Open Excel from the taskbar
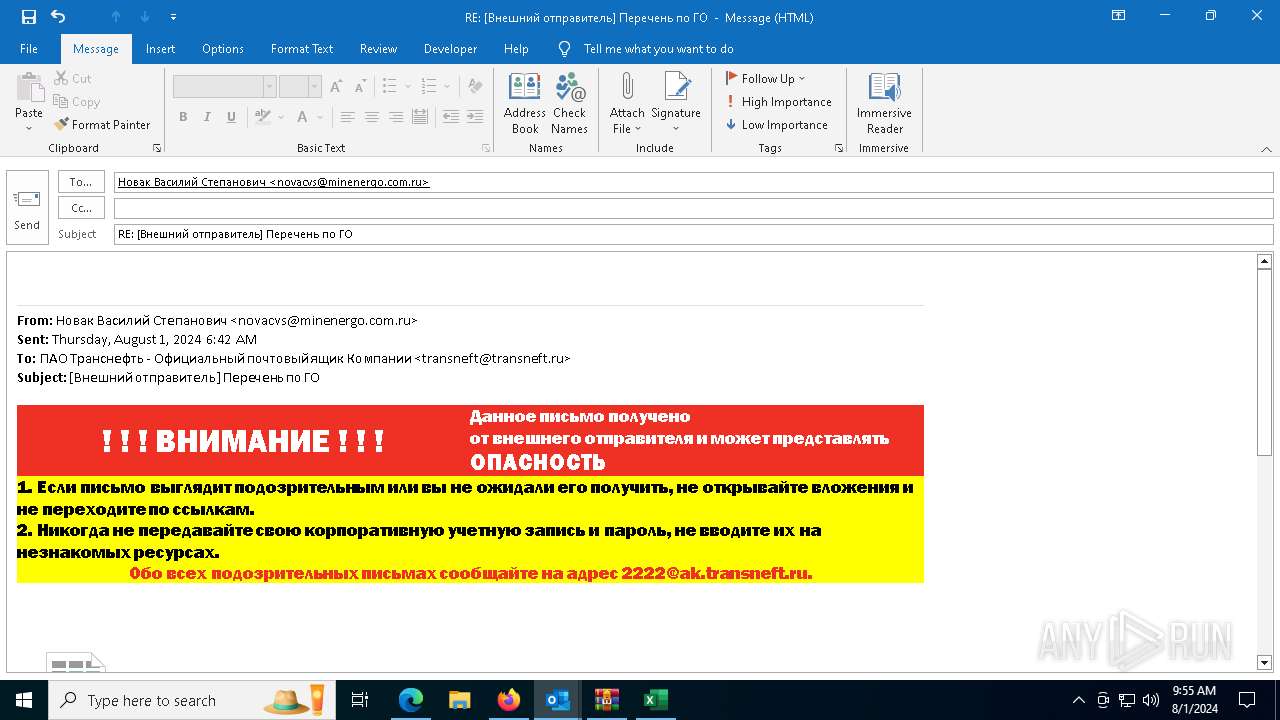This screenshot has width=1280, height=720. (655, 700)
